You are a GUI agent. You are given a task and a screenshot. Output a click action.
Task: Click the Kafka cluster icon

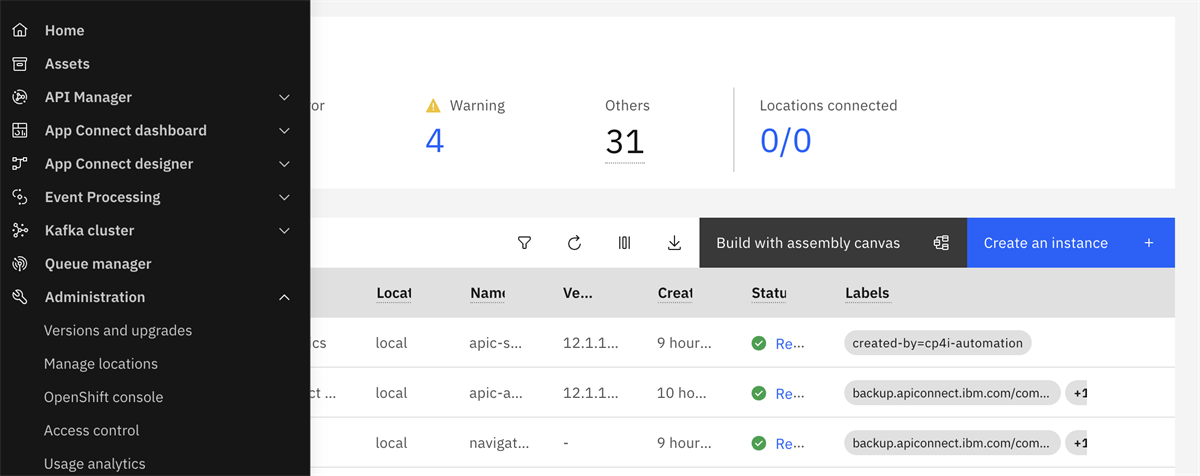(19, 230)
